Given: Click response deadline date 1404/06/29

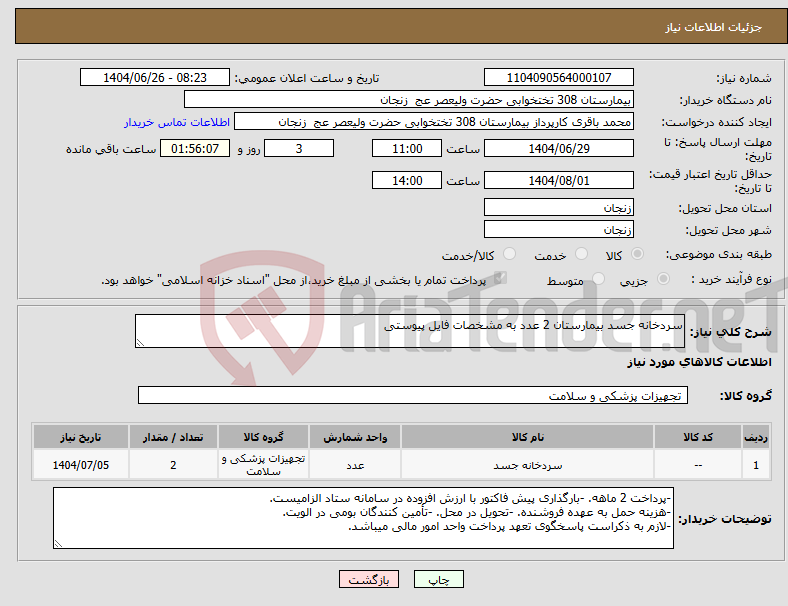Looking at the screenshot, I should (x=558, y=148).
